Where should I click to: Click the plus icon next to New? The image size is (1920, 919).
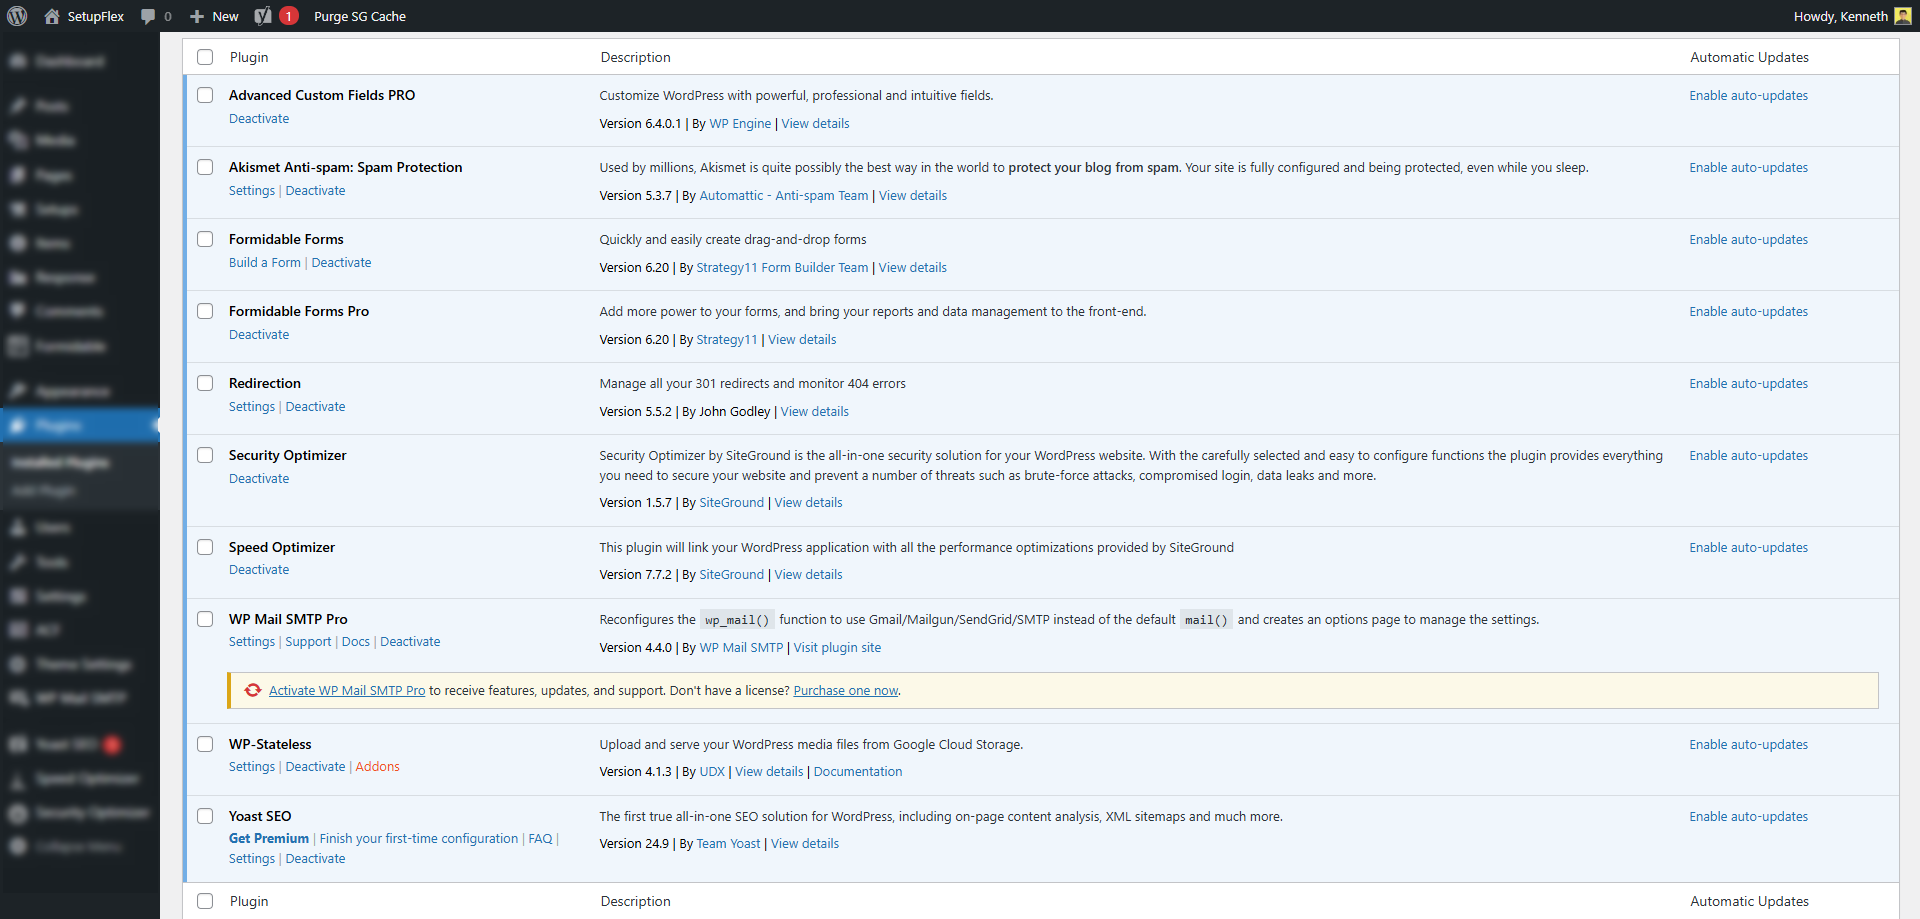pyautogui.click(x=197, y=16)
